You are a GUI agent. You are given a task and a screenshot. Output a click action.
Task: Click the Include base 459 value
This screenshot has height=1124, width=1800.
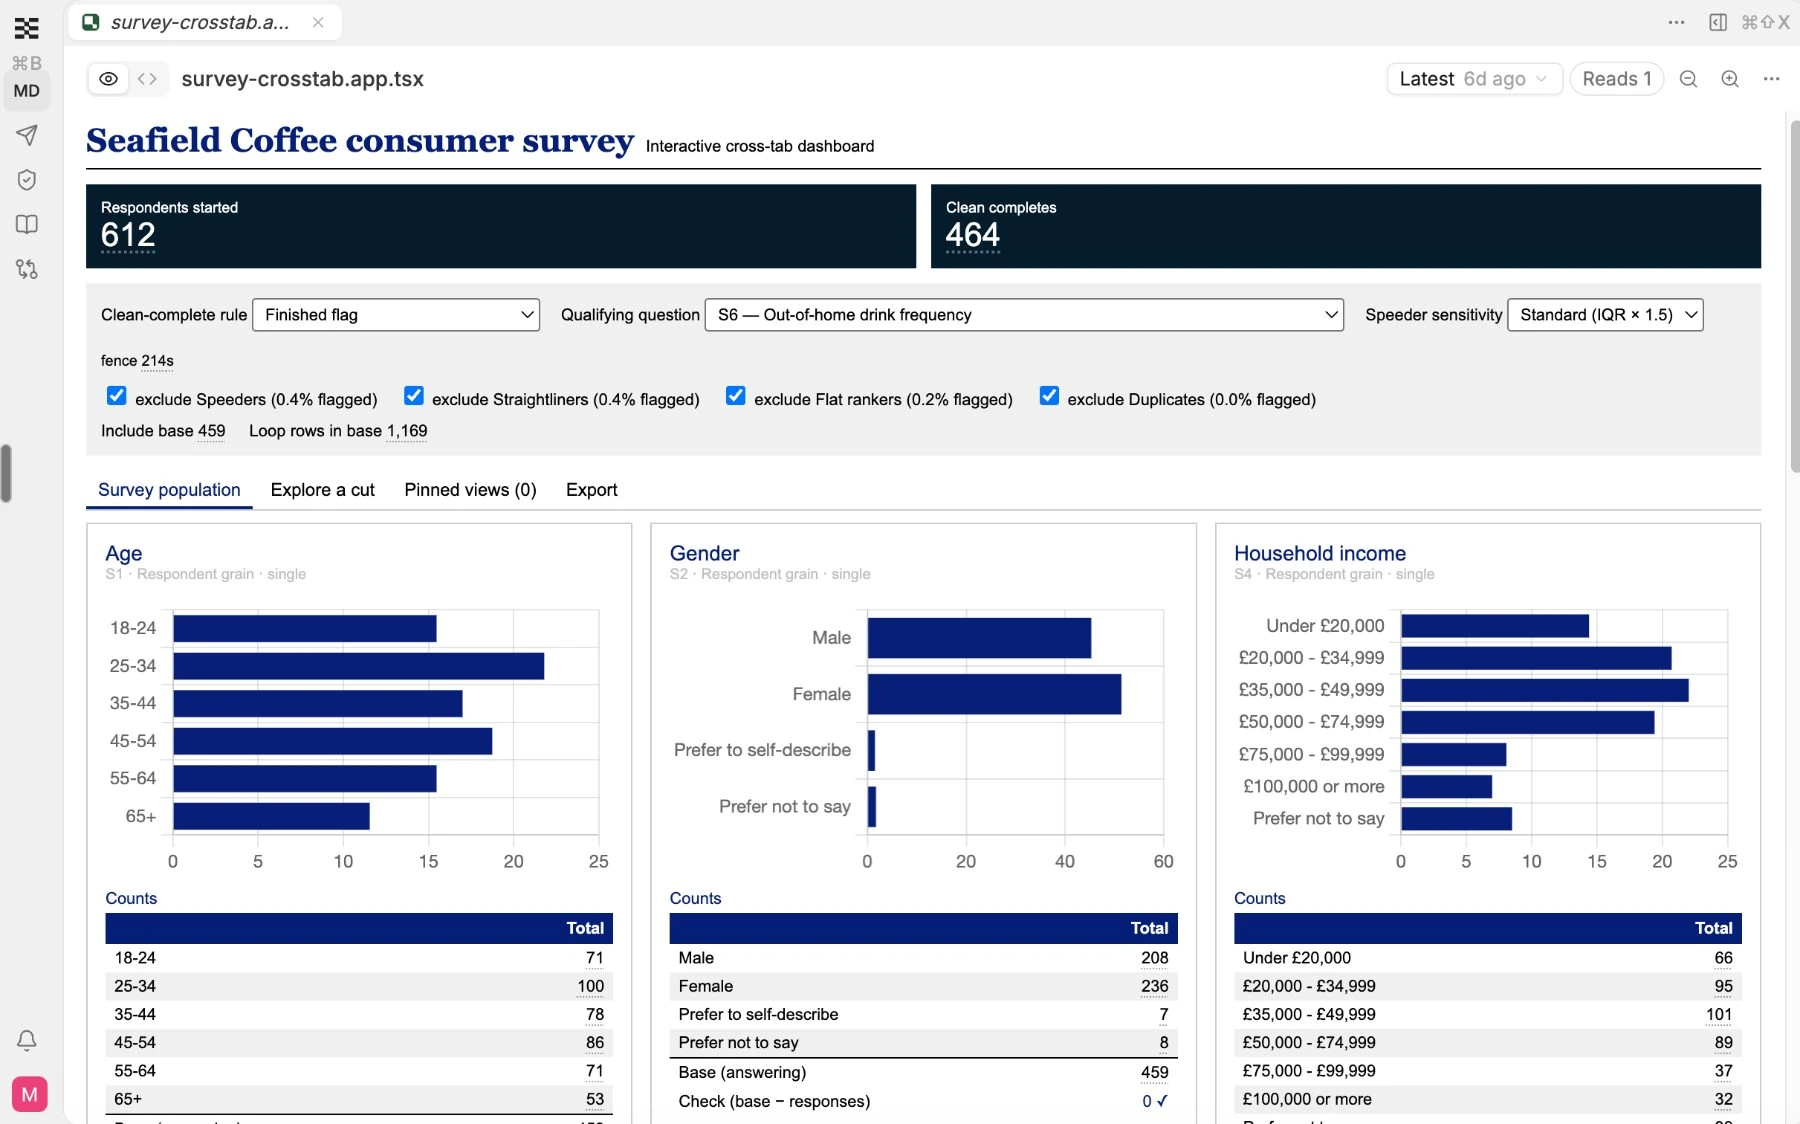(211, 431)
